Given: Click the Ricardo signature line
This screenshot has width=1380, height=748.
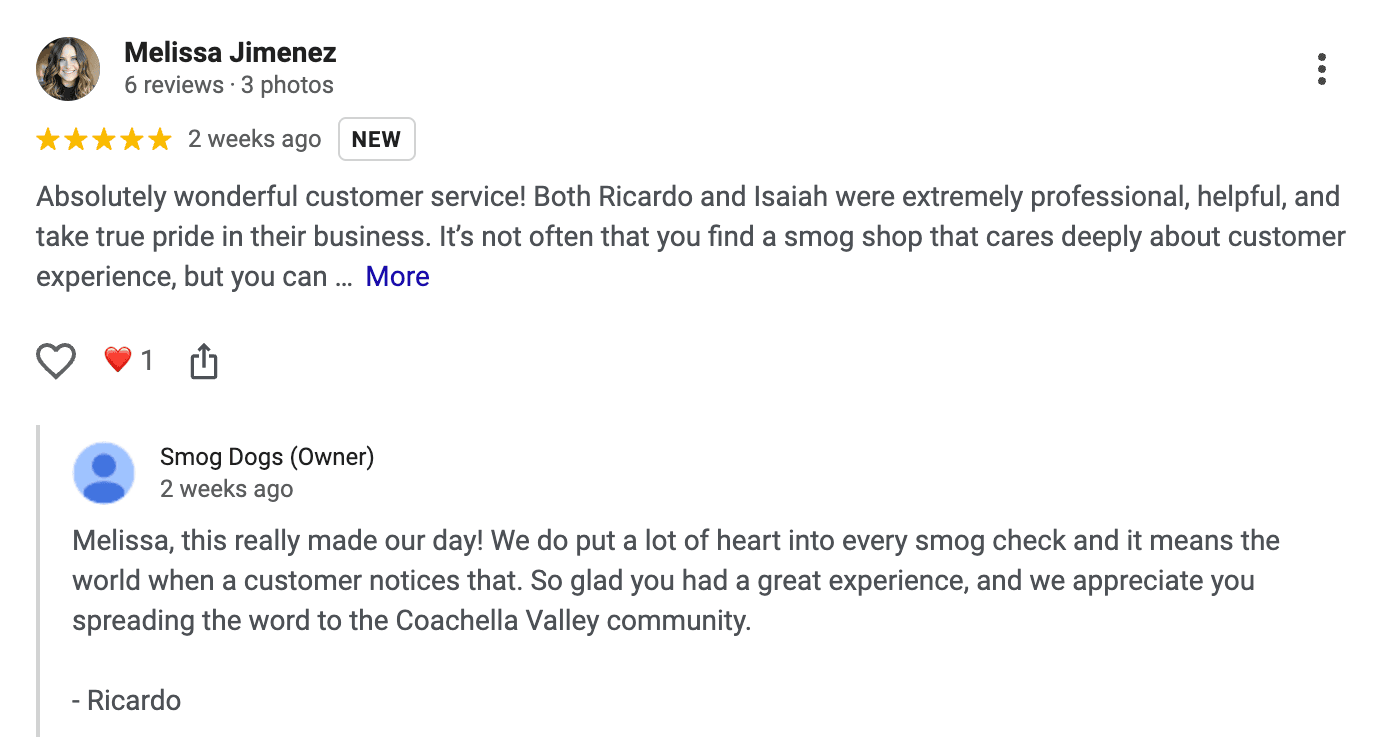Looking at the screenshot, I should click(126, 700).
